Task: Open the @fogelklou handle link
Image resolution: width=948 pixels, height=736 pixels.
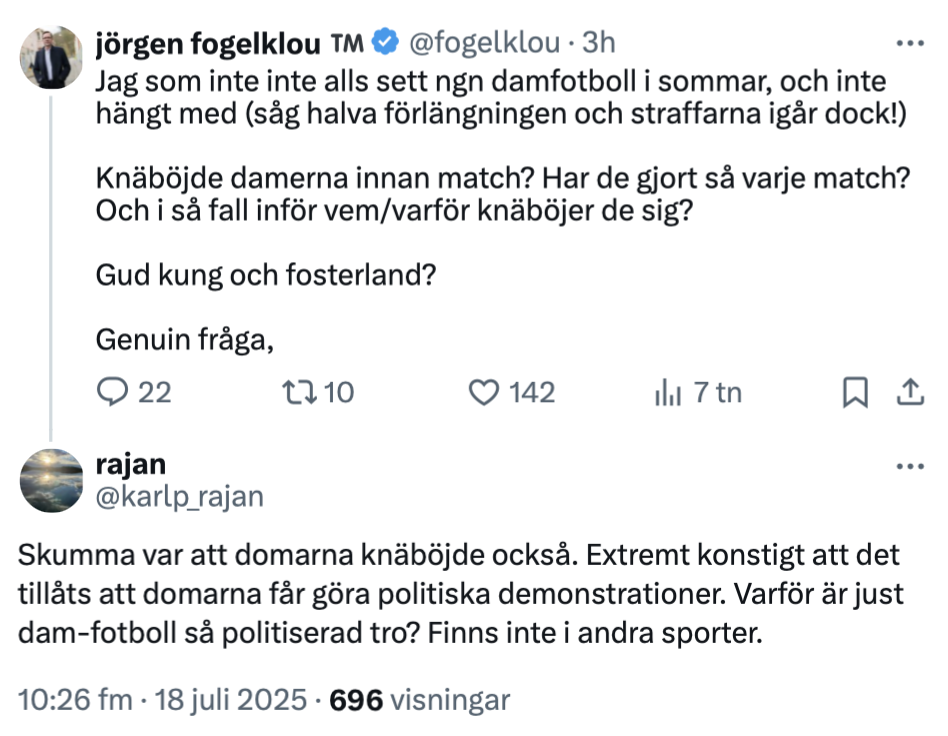Action: [x=484, y=42]
